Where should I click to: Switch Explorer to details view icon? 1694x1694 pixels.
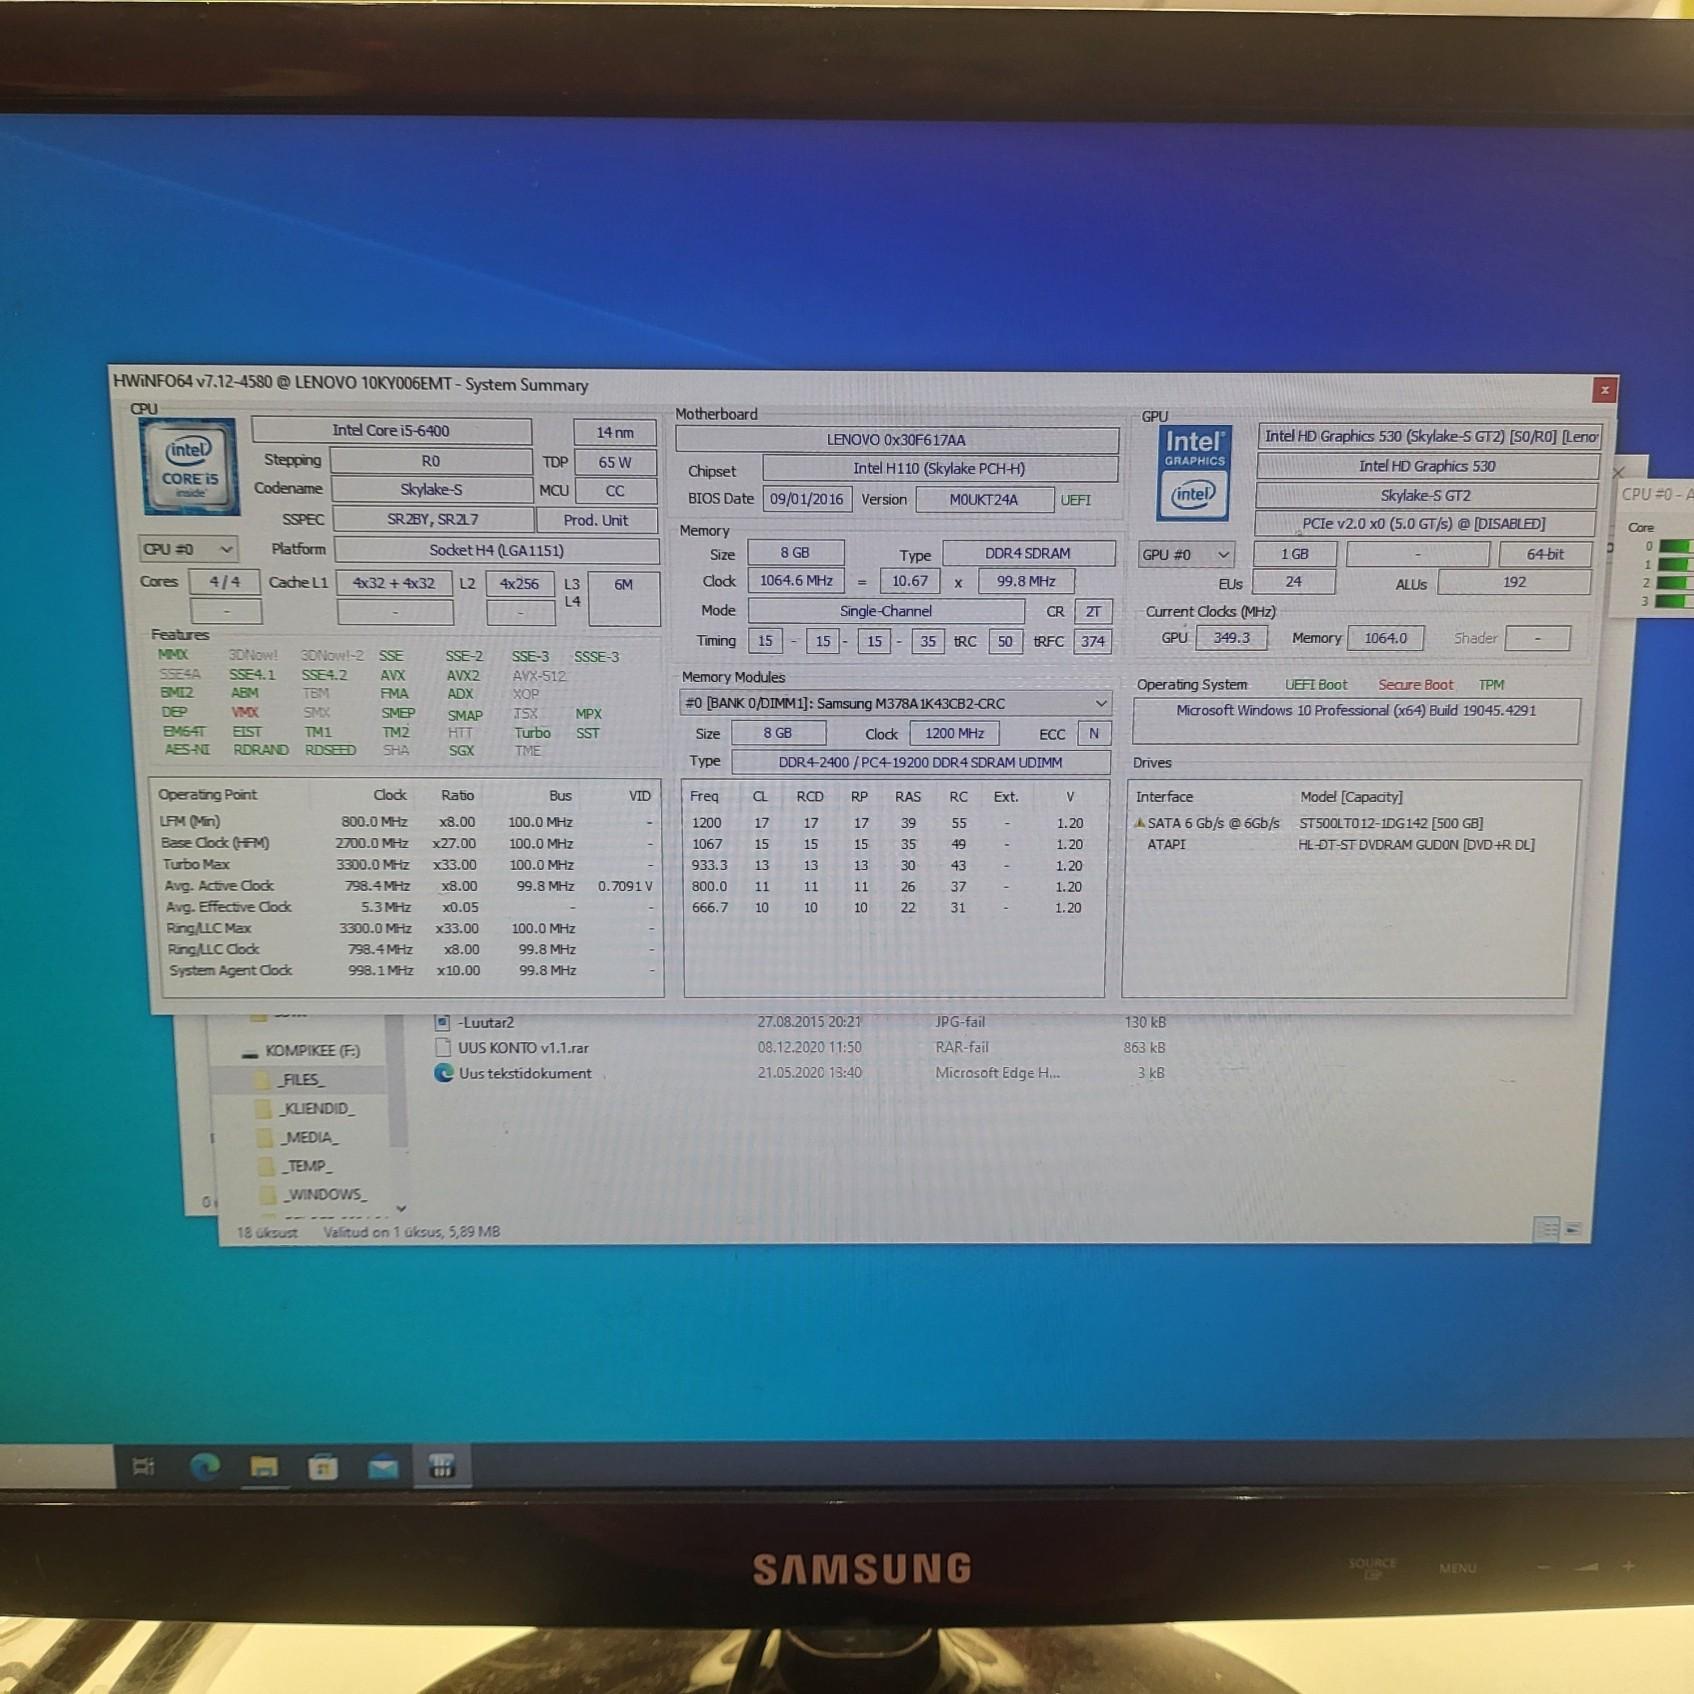click(x=1546, y=1229)
